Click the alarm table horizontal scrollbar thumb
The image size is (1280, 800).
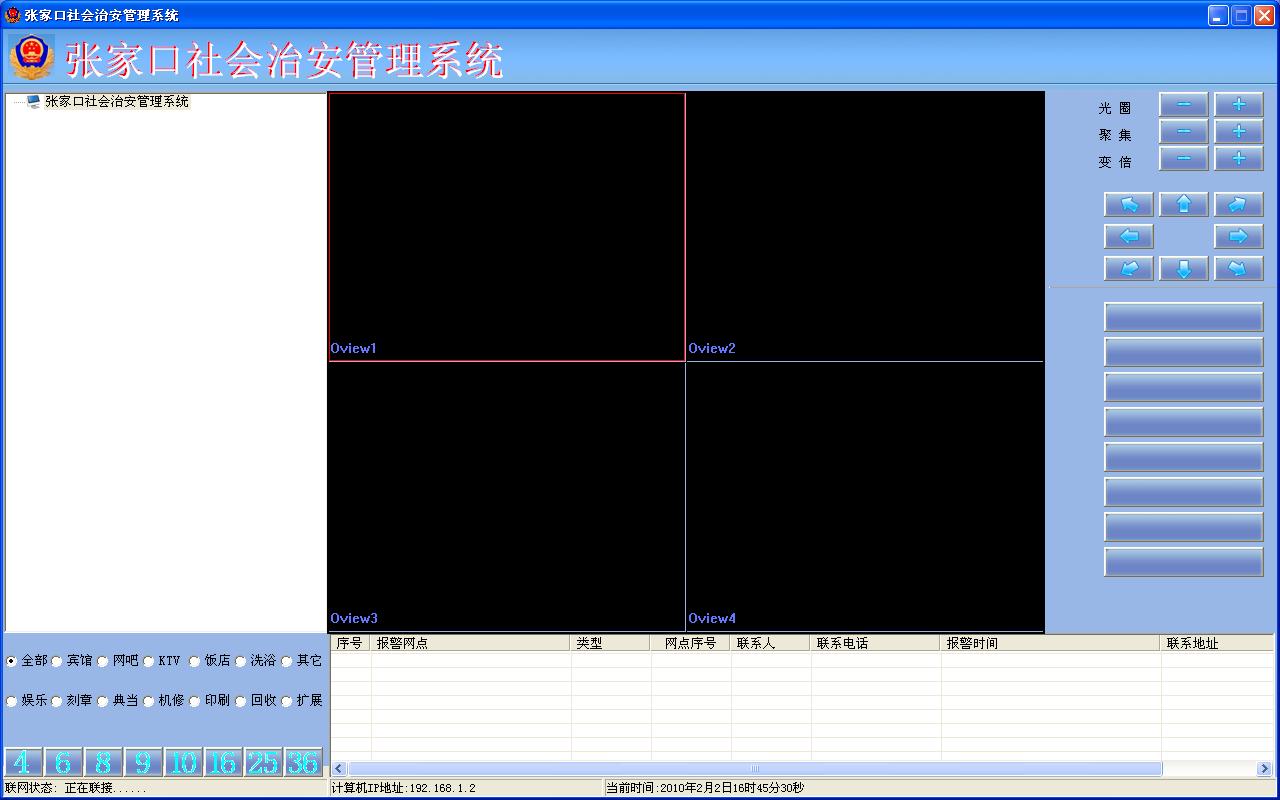[x=755, y=768]
